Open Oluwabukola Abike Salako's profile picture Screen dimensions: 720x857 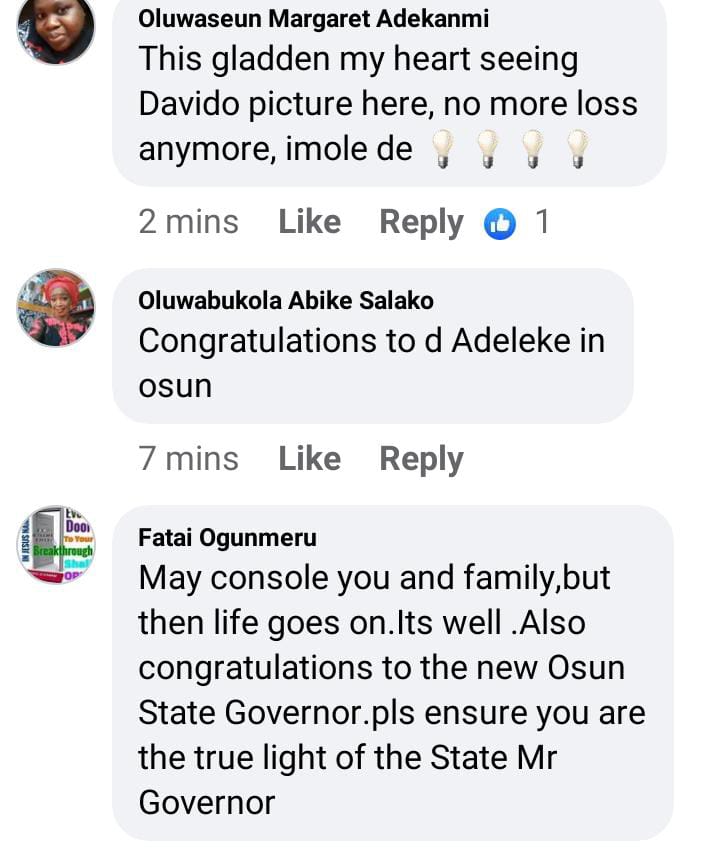point(56,307)
